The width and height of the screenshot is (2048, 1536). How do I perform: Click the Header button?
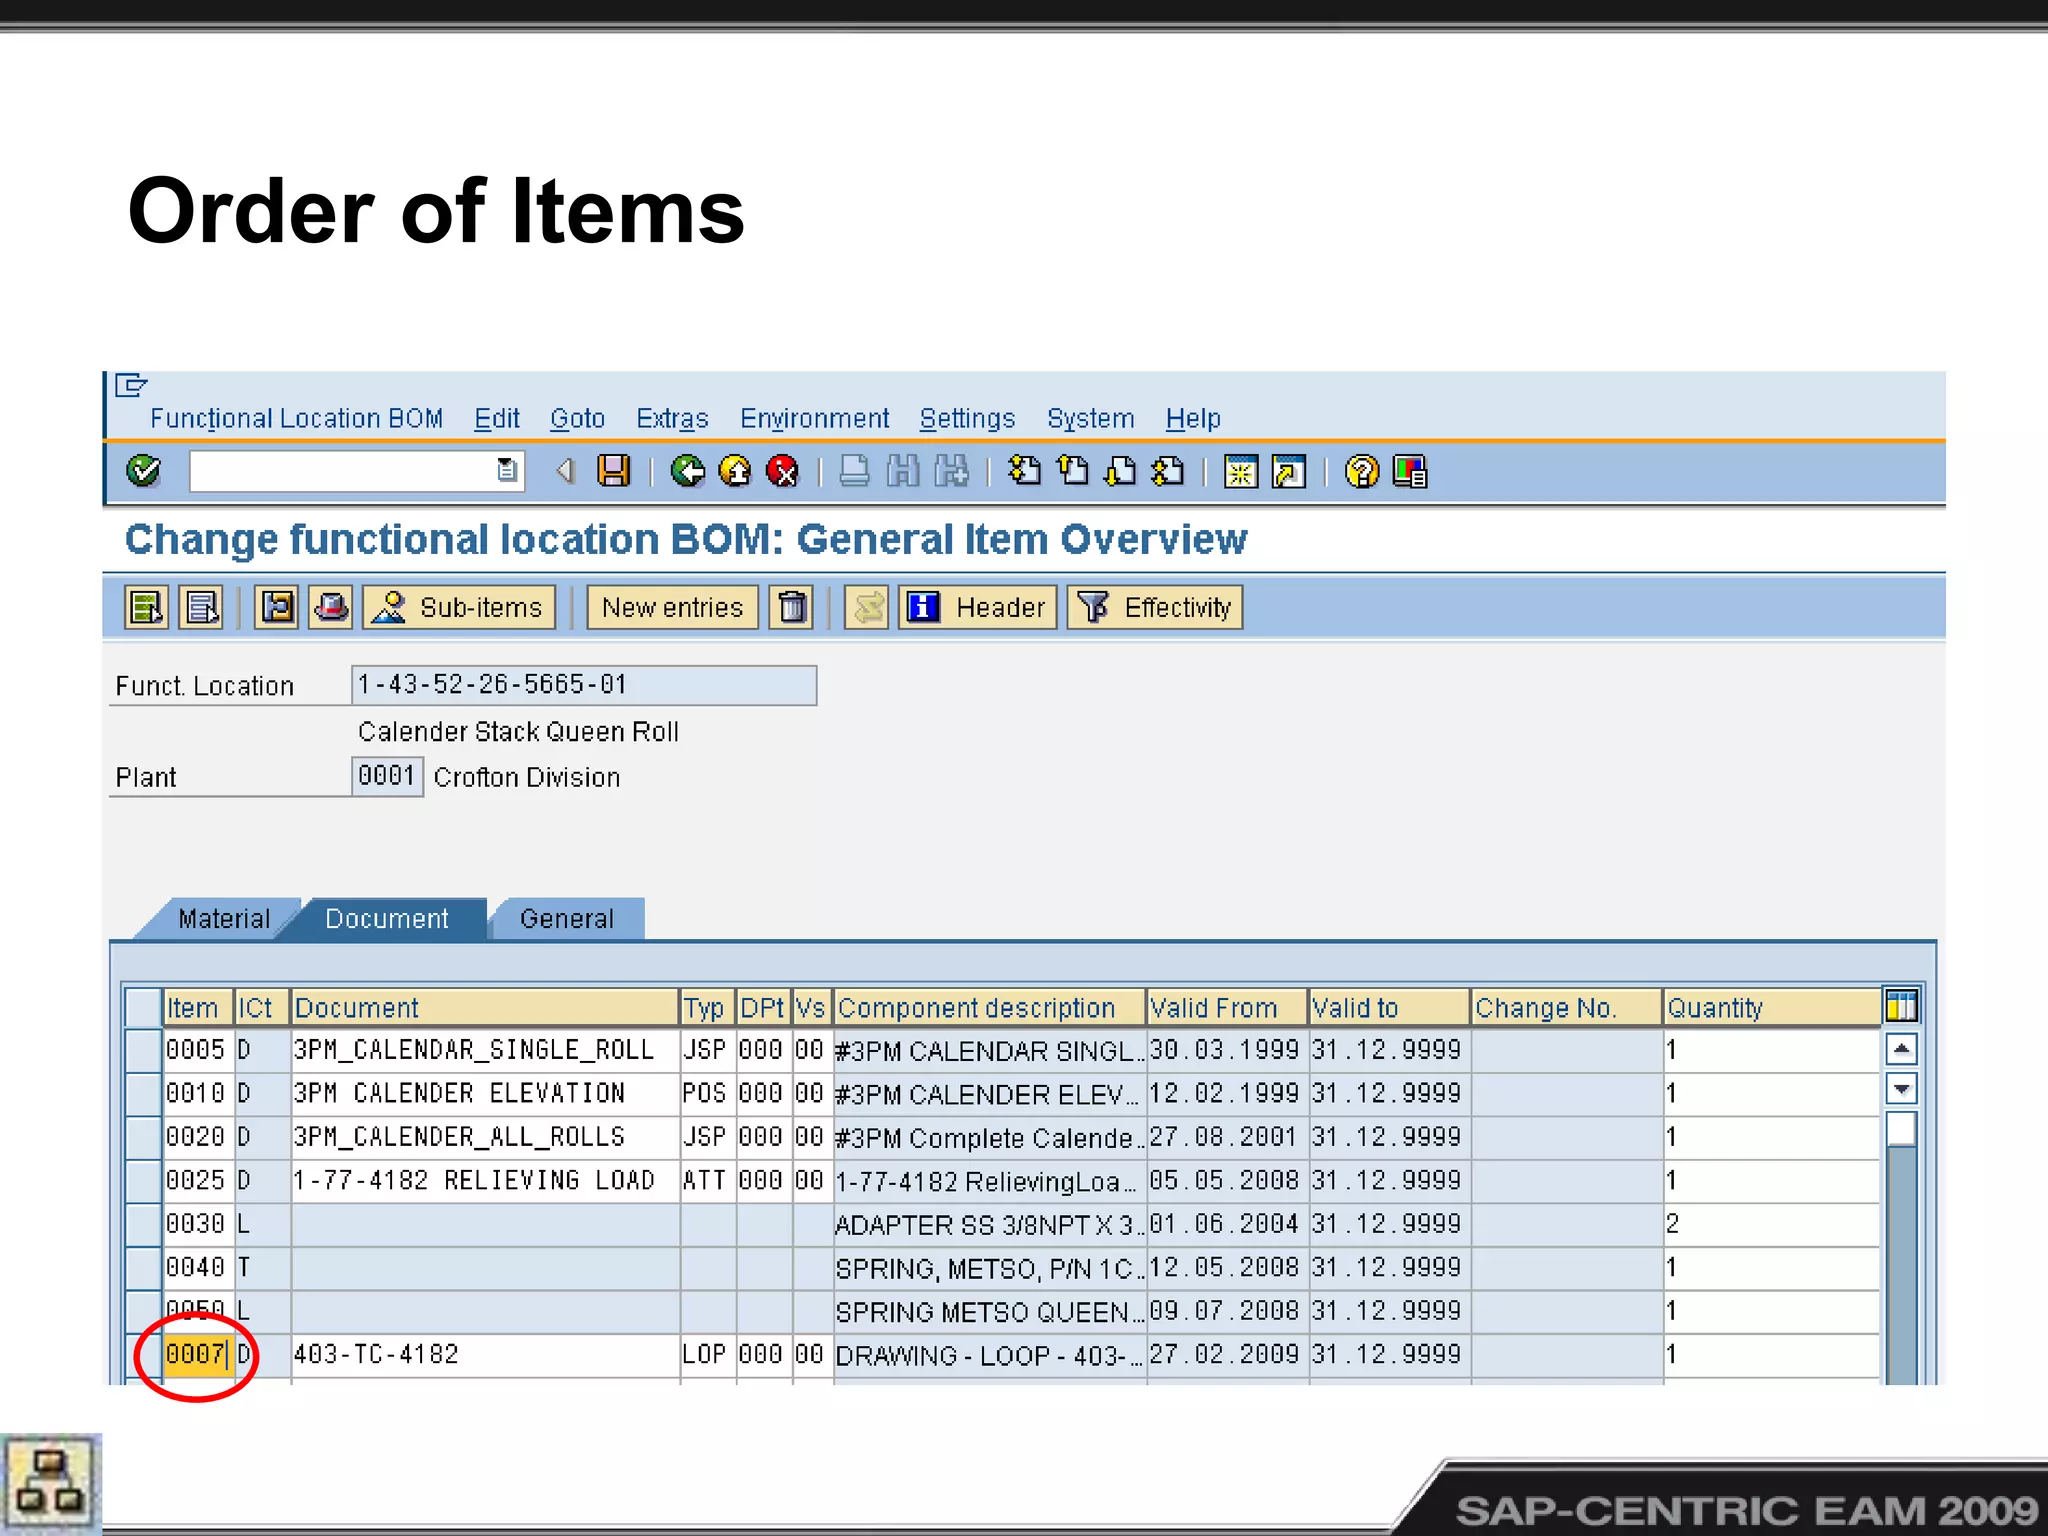(978, 607)
